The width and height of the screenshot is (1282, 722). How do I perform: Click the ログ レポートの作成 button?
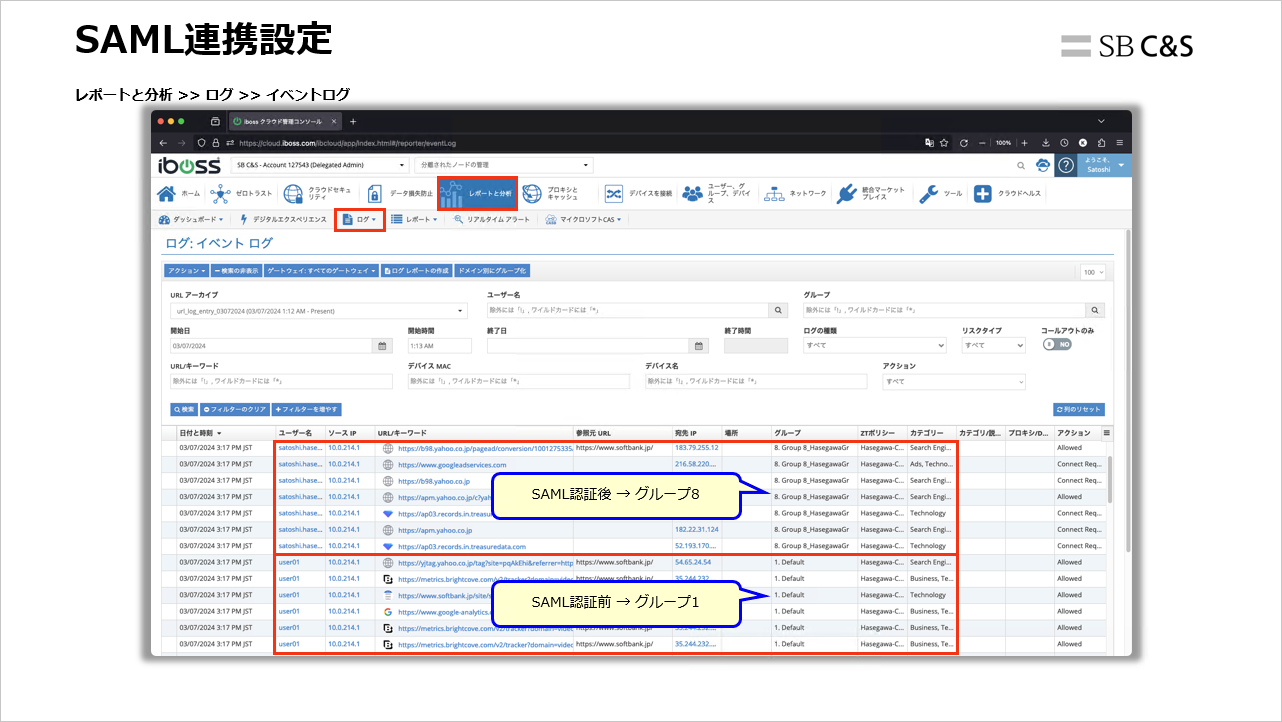416,271
